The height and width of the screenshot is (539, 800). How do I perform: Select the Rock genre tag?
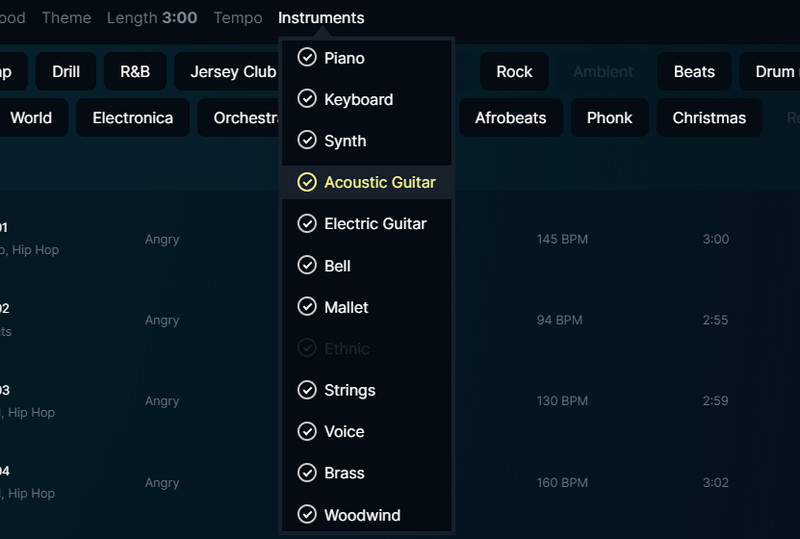pos(514,72)
